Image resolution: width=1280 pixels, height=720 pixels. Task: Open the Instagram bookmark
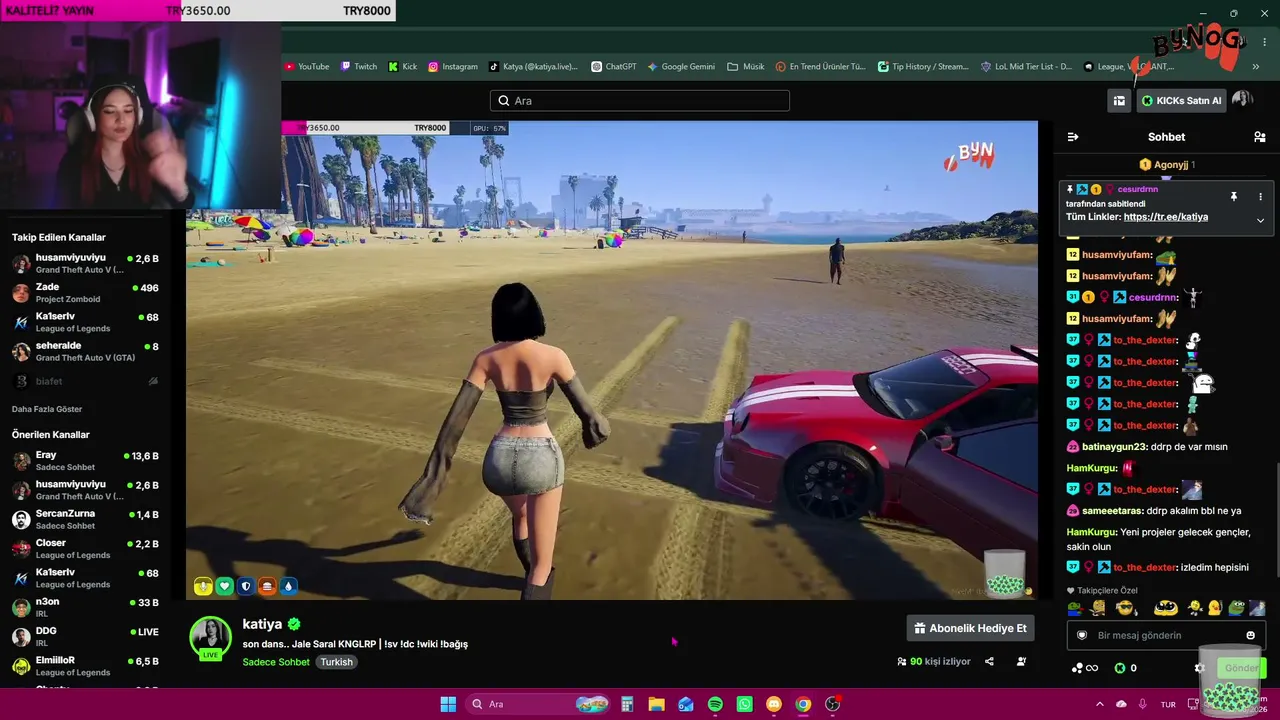453,67
